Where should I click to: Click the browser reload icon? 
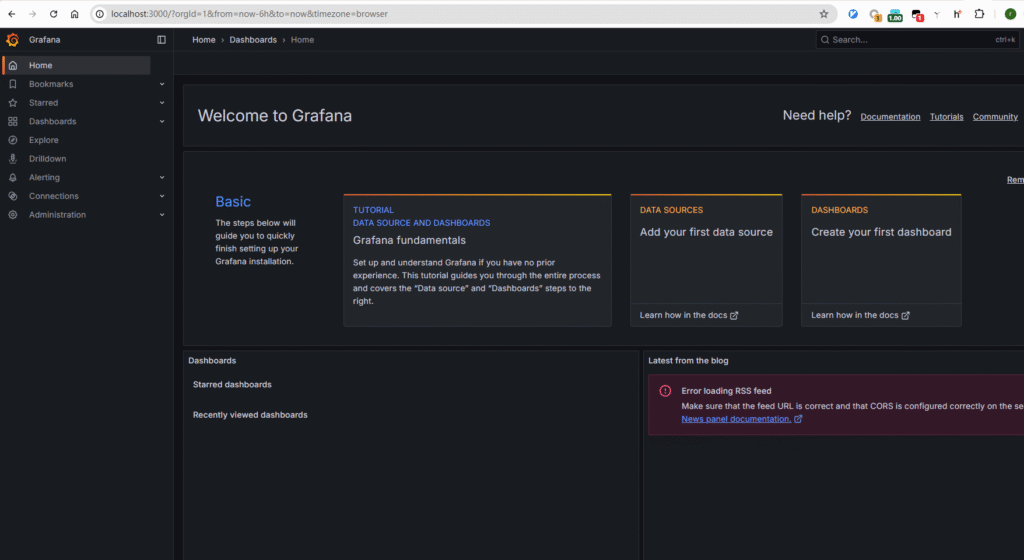(53, 14)
